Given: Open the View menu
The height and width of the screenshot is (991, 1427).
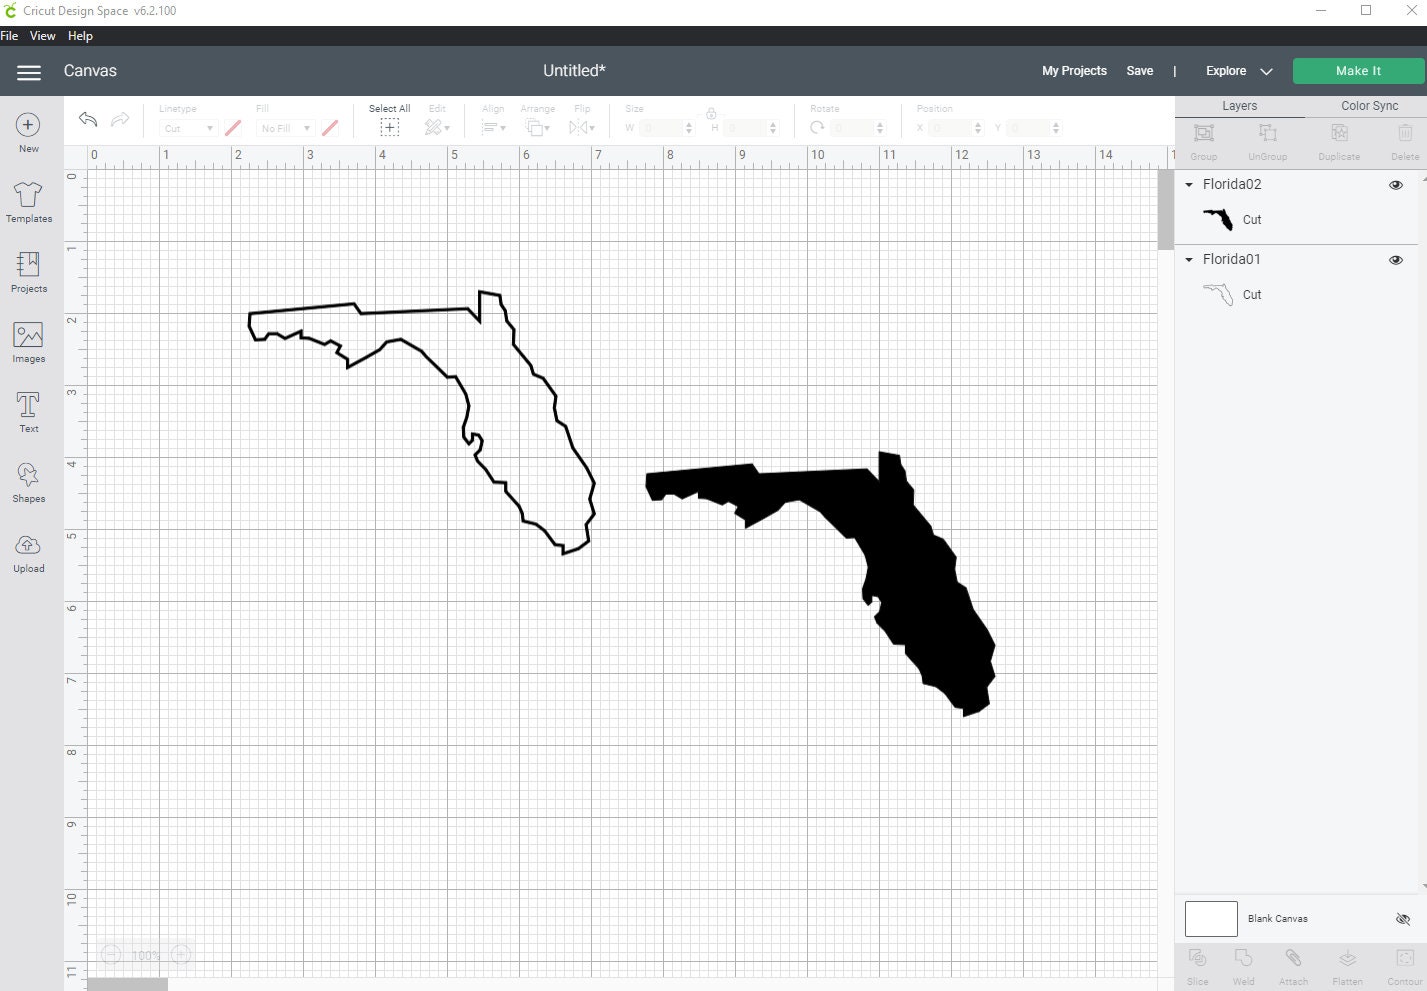Looking at the screenshot, I should [x=42, y=35].
